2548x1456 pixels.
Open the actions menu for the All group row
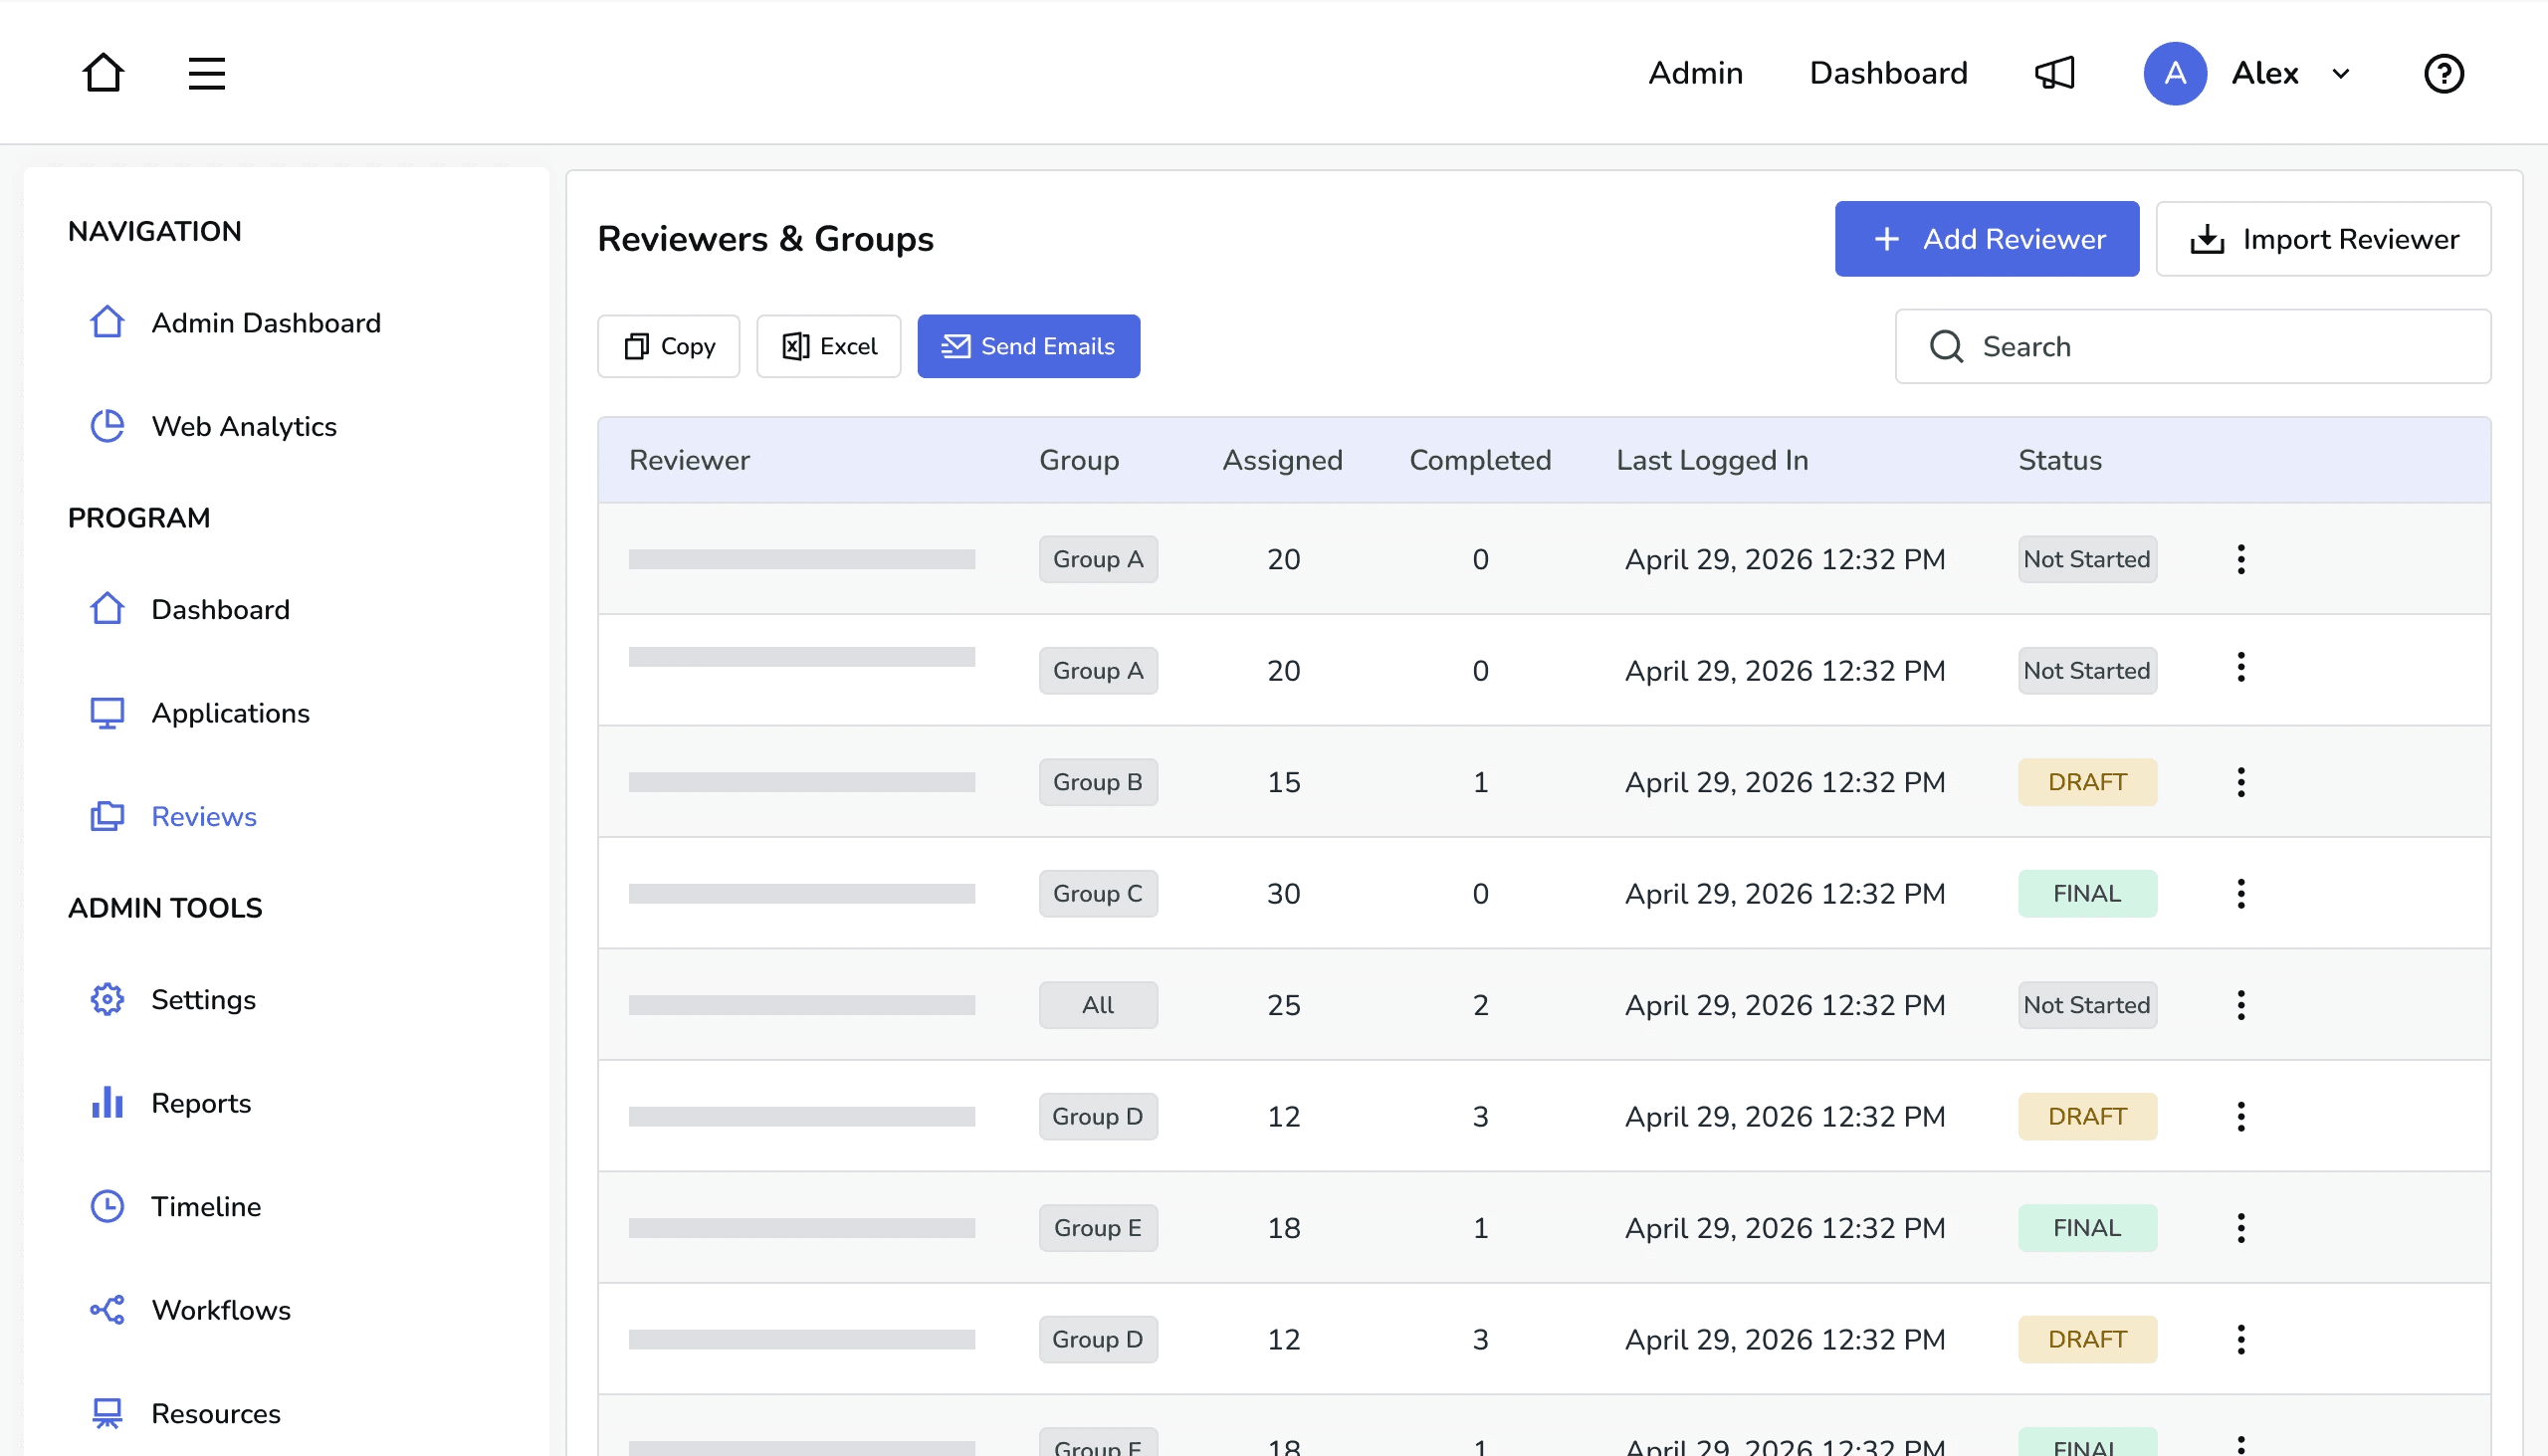tap(2241, 1005)
